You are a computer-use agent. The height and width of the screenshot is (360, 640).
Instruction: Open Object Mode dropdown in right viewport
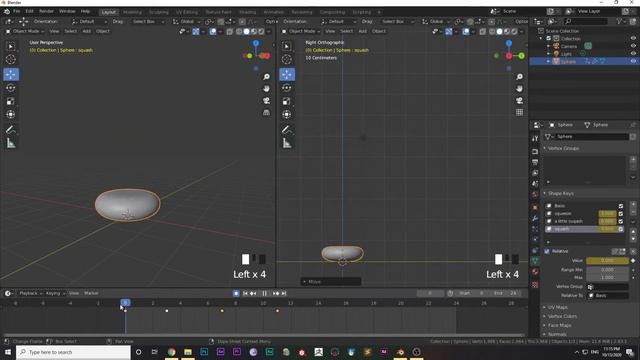point(301,31)
